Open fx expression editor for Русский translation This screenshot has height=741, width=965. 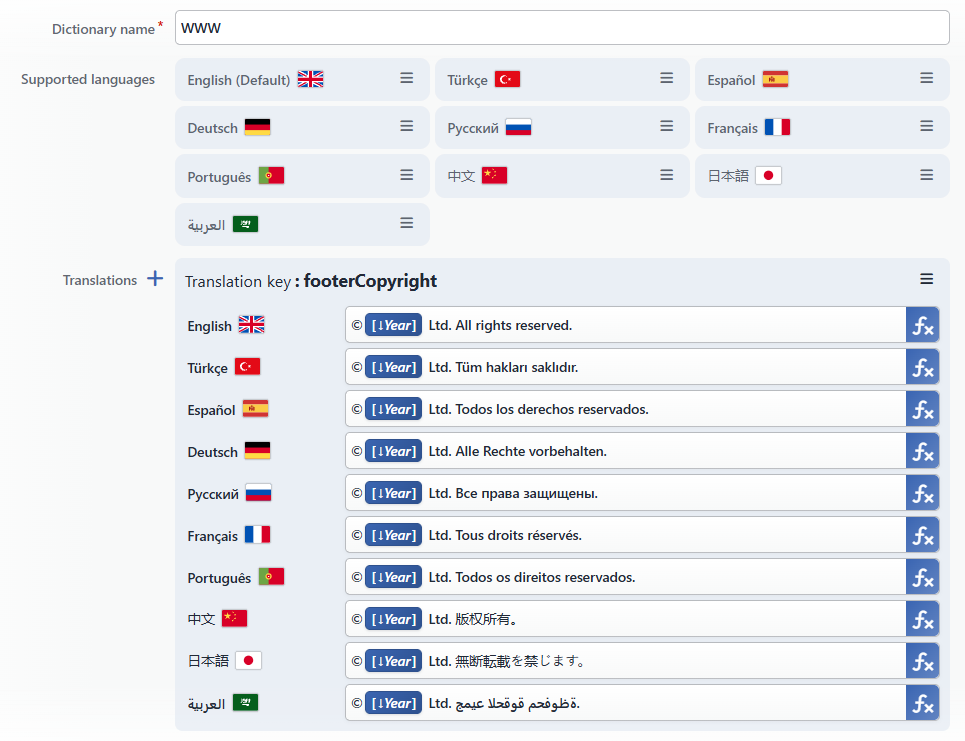point(923,492)
